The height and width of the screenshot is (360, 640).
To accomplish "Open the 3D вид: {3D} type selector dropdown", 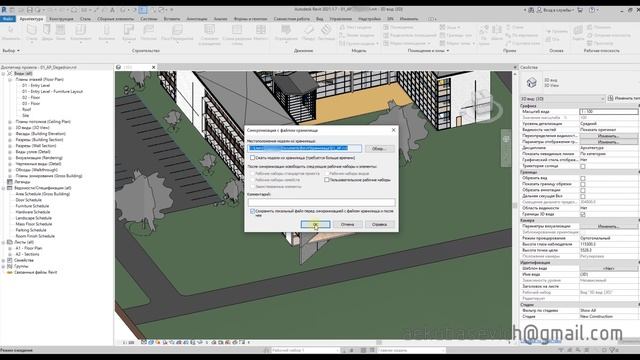I will coord(562,99).
